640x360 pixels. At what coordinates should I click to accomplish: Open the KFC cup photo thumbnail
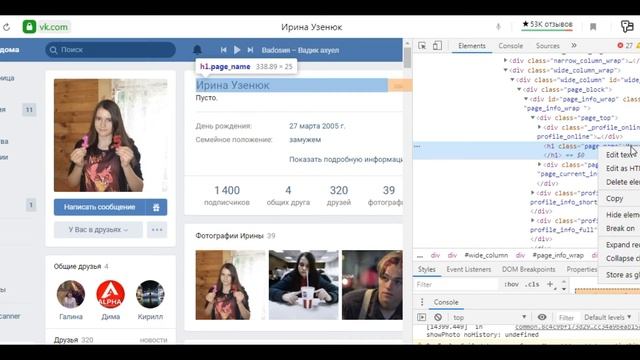pos(303,285)
